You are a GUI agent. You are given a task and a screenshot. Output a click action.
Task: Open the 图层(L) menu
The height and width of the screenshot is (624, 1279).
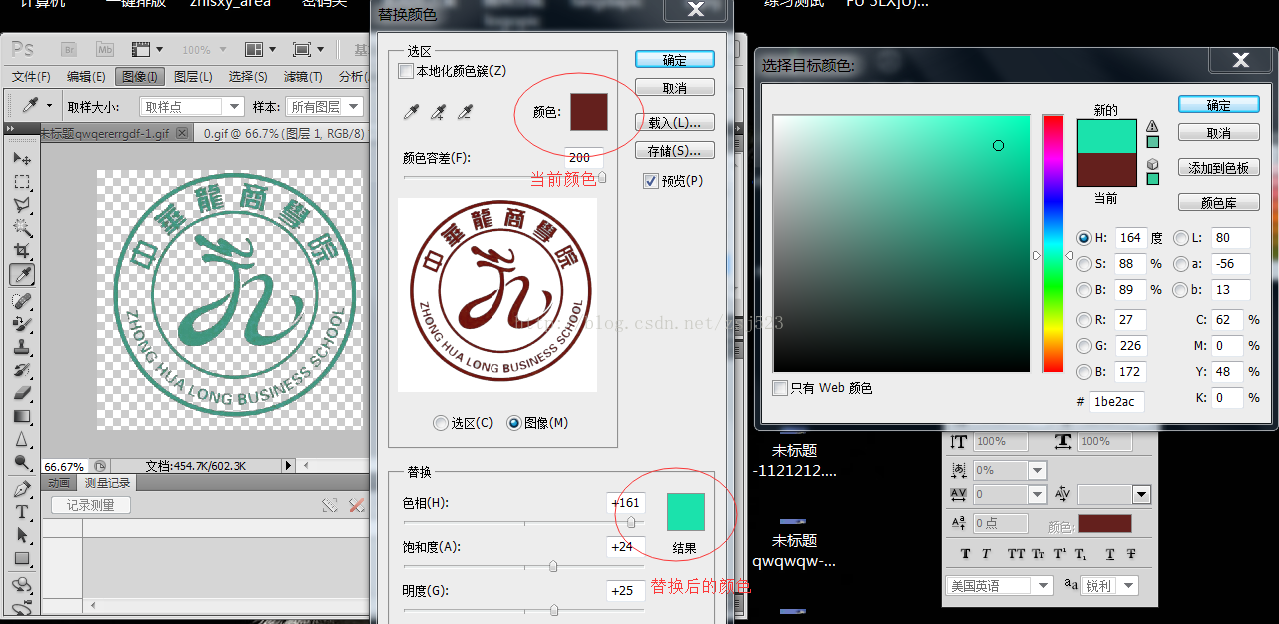193,77
